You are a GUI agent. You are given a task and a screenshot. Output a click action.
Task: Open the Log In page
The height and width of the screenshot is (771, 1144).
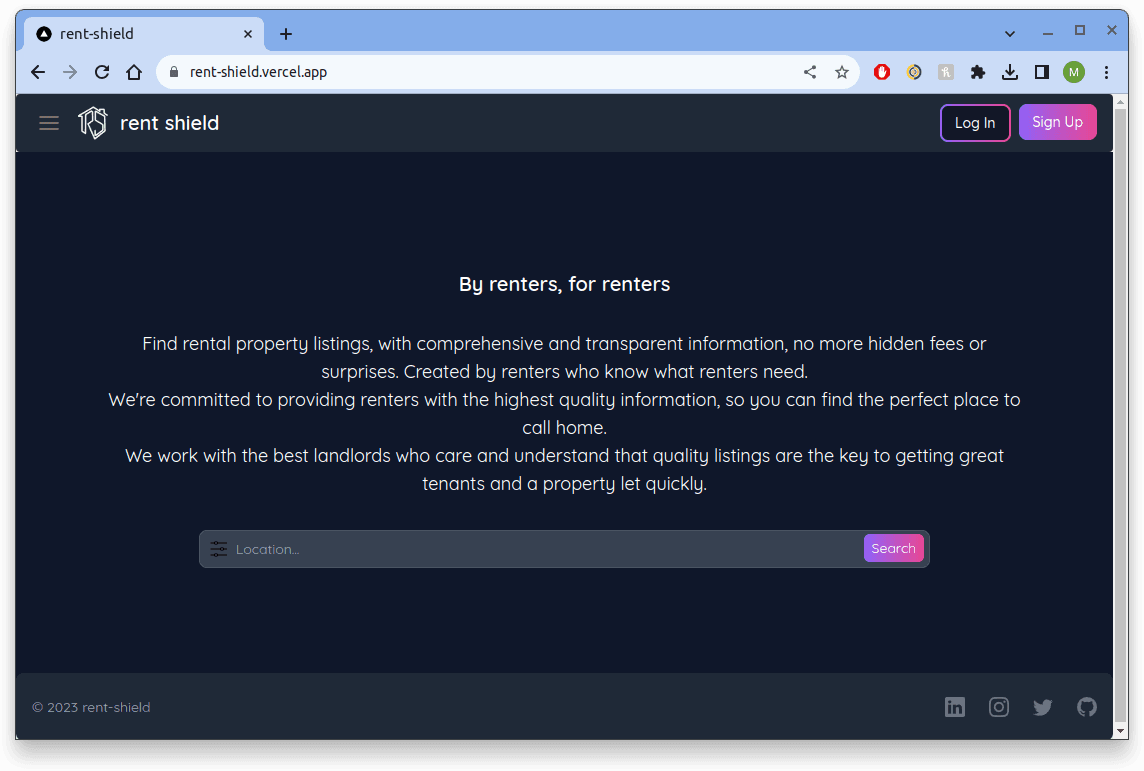975,123
